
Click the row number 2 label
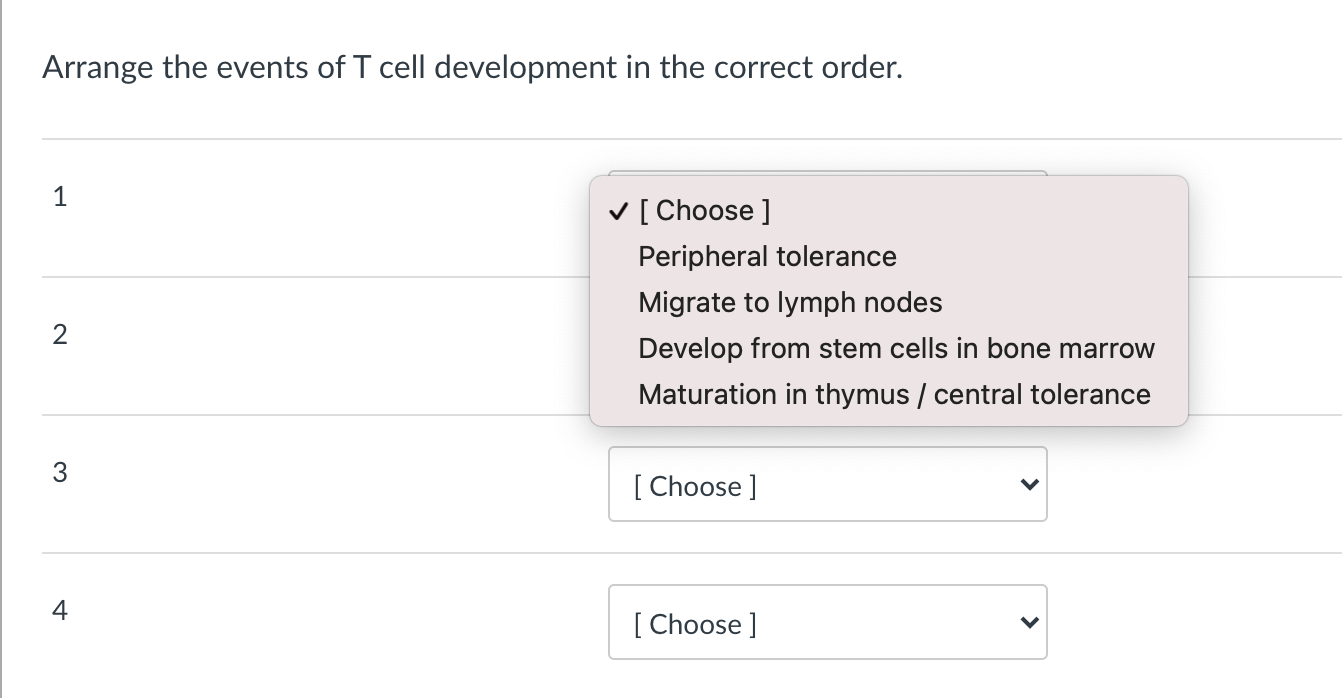coord(60,335)
